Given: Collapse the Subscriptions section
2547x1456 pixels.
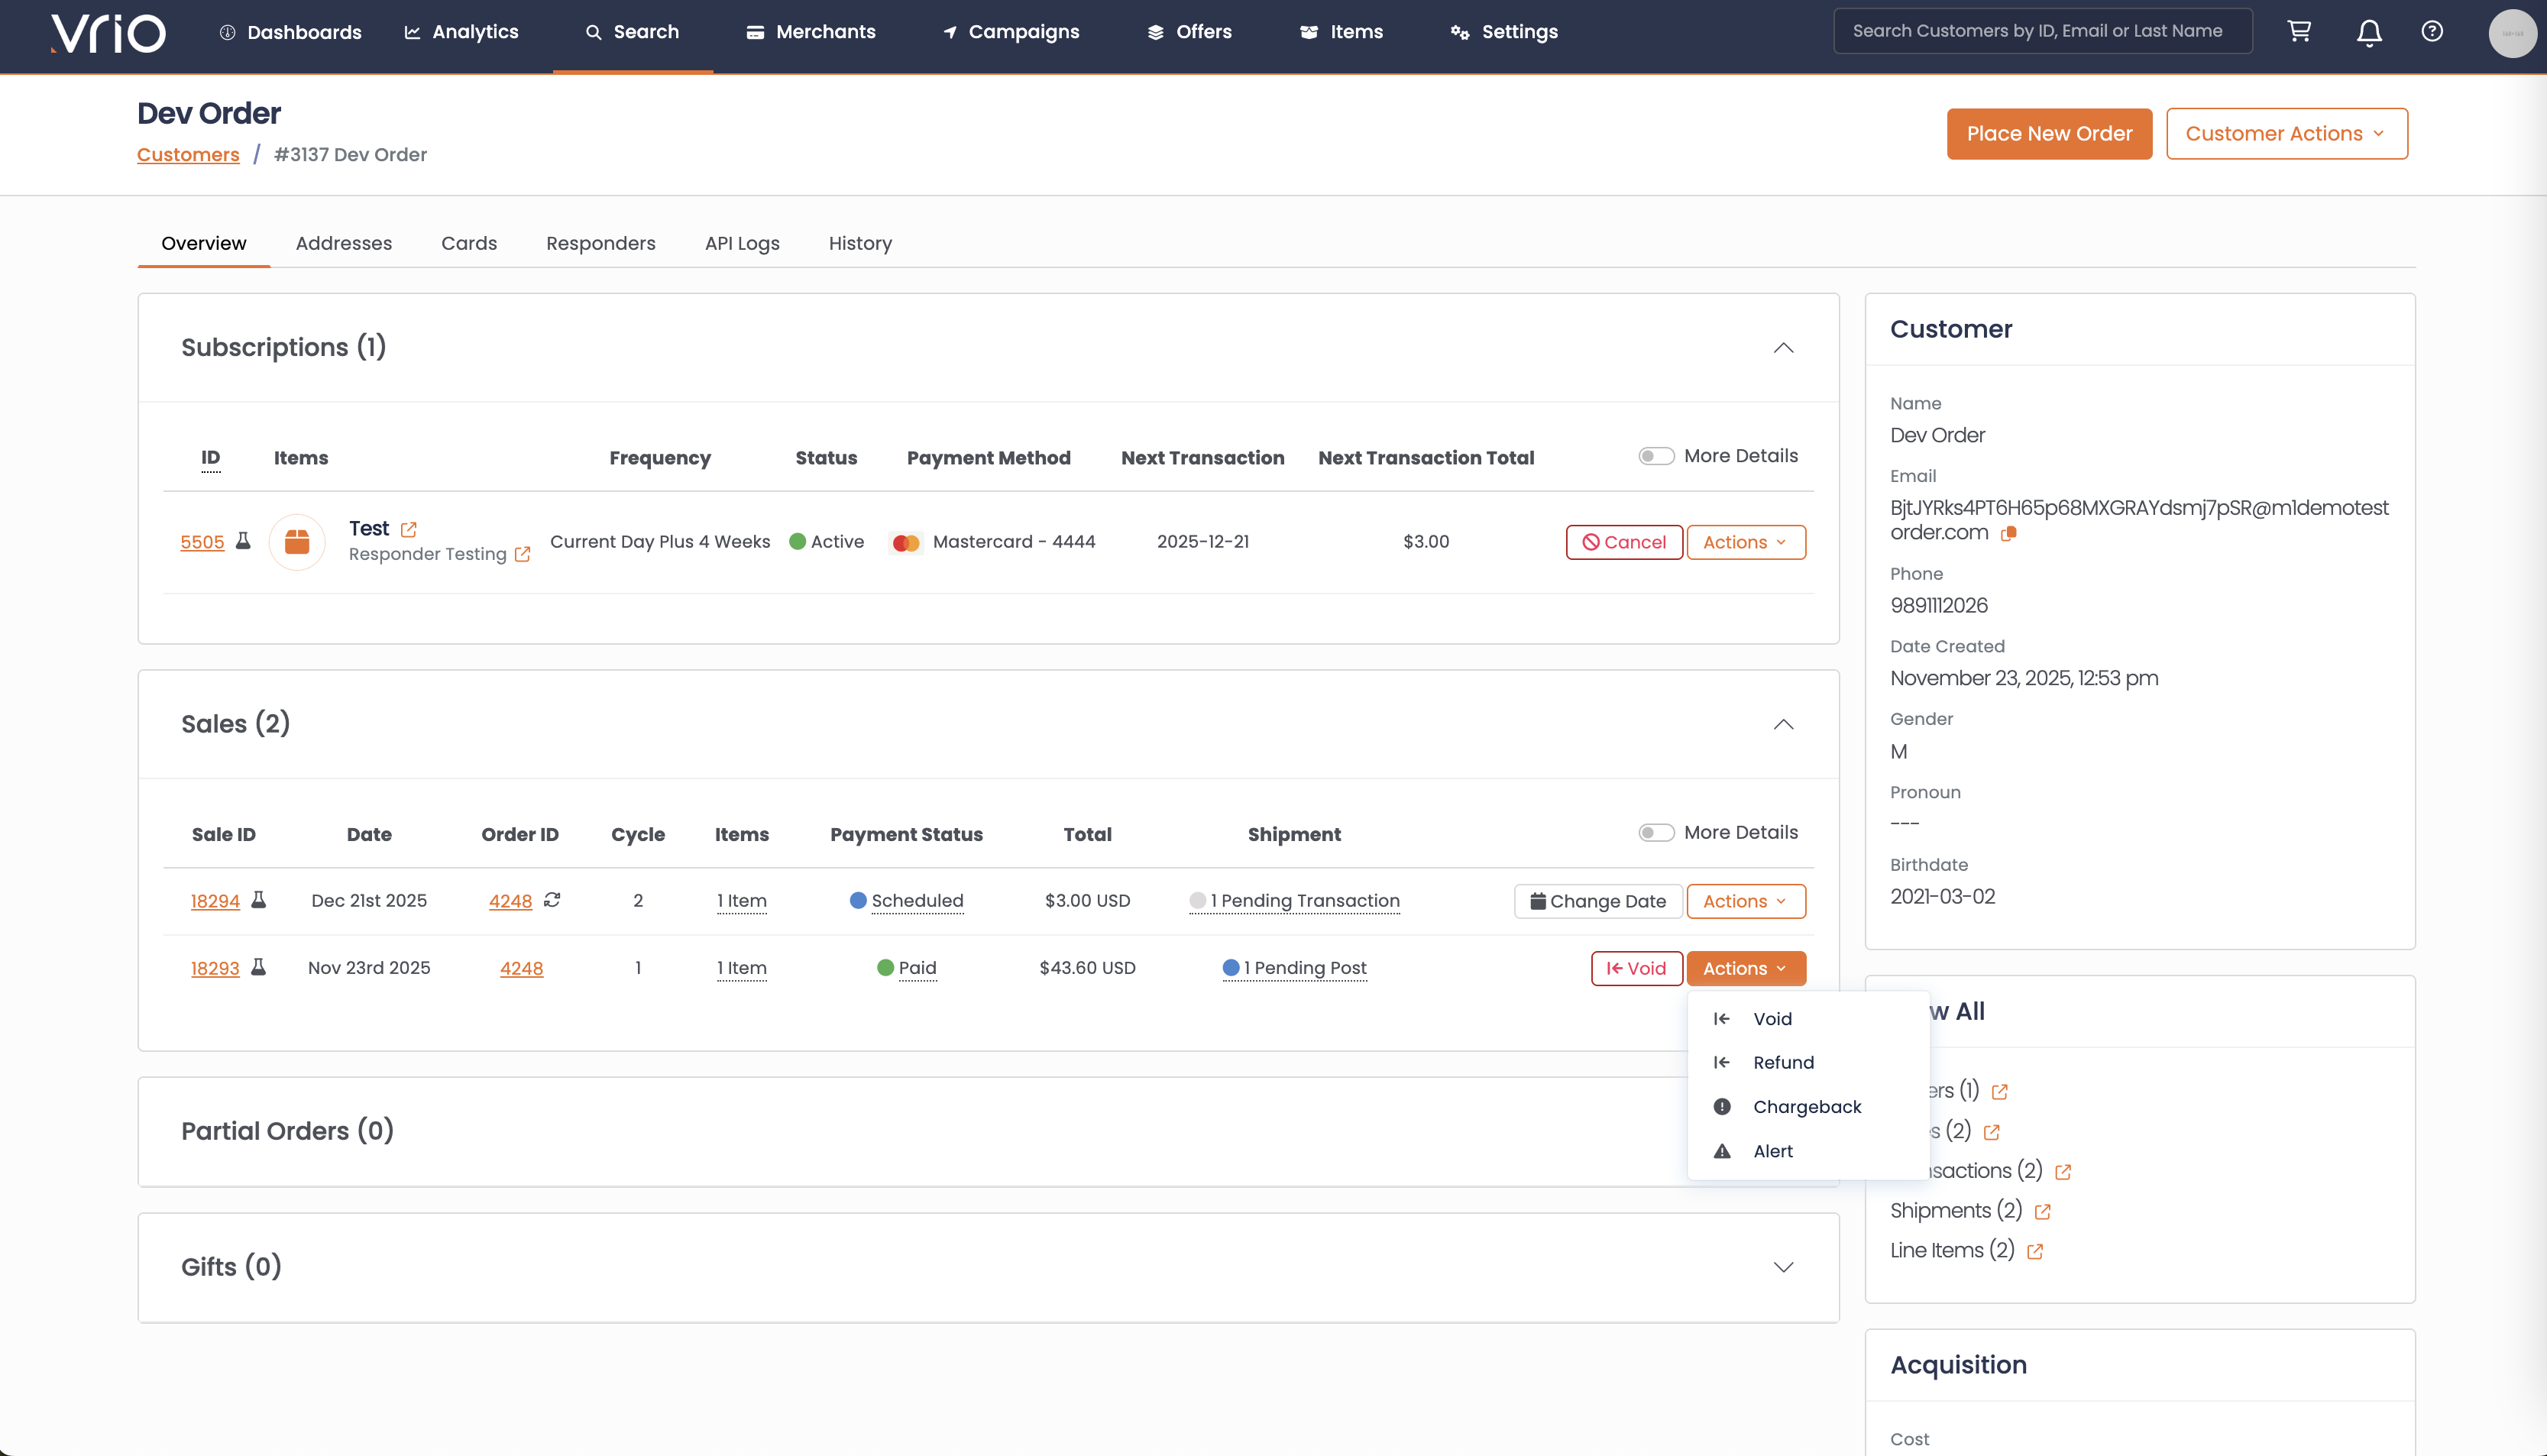Looking at the screenshot, I should tap(1783, 348).
